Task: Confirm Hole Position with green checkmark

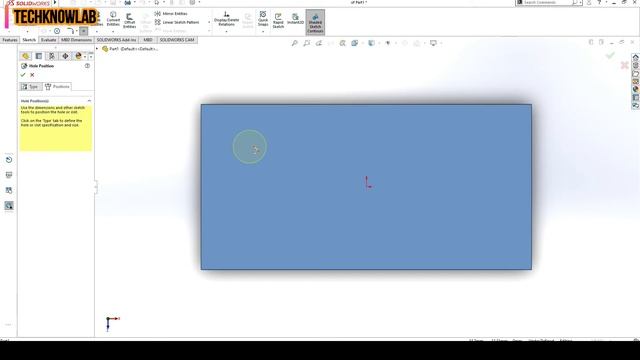Action: pos(23,75)
